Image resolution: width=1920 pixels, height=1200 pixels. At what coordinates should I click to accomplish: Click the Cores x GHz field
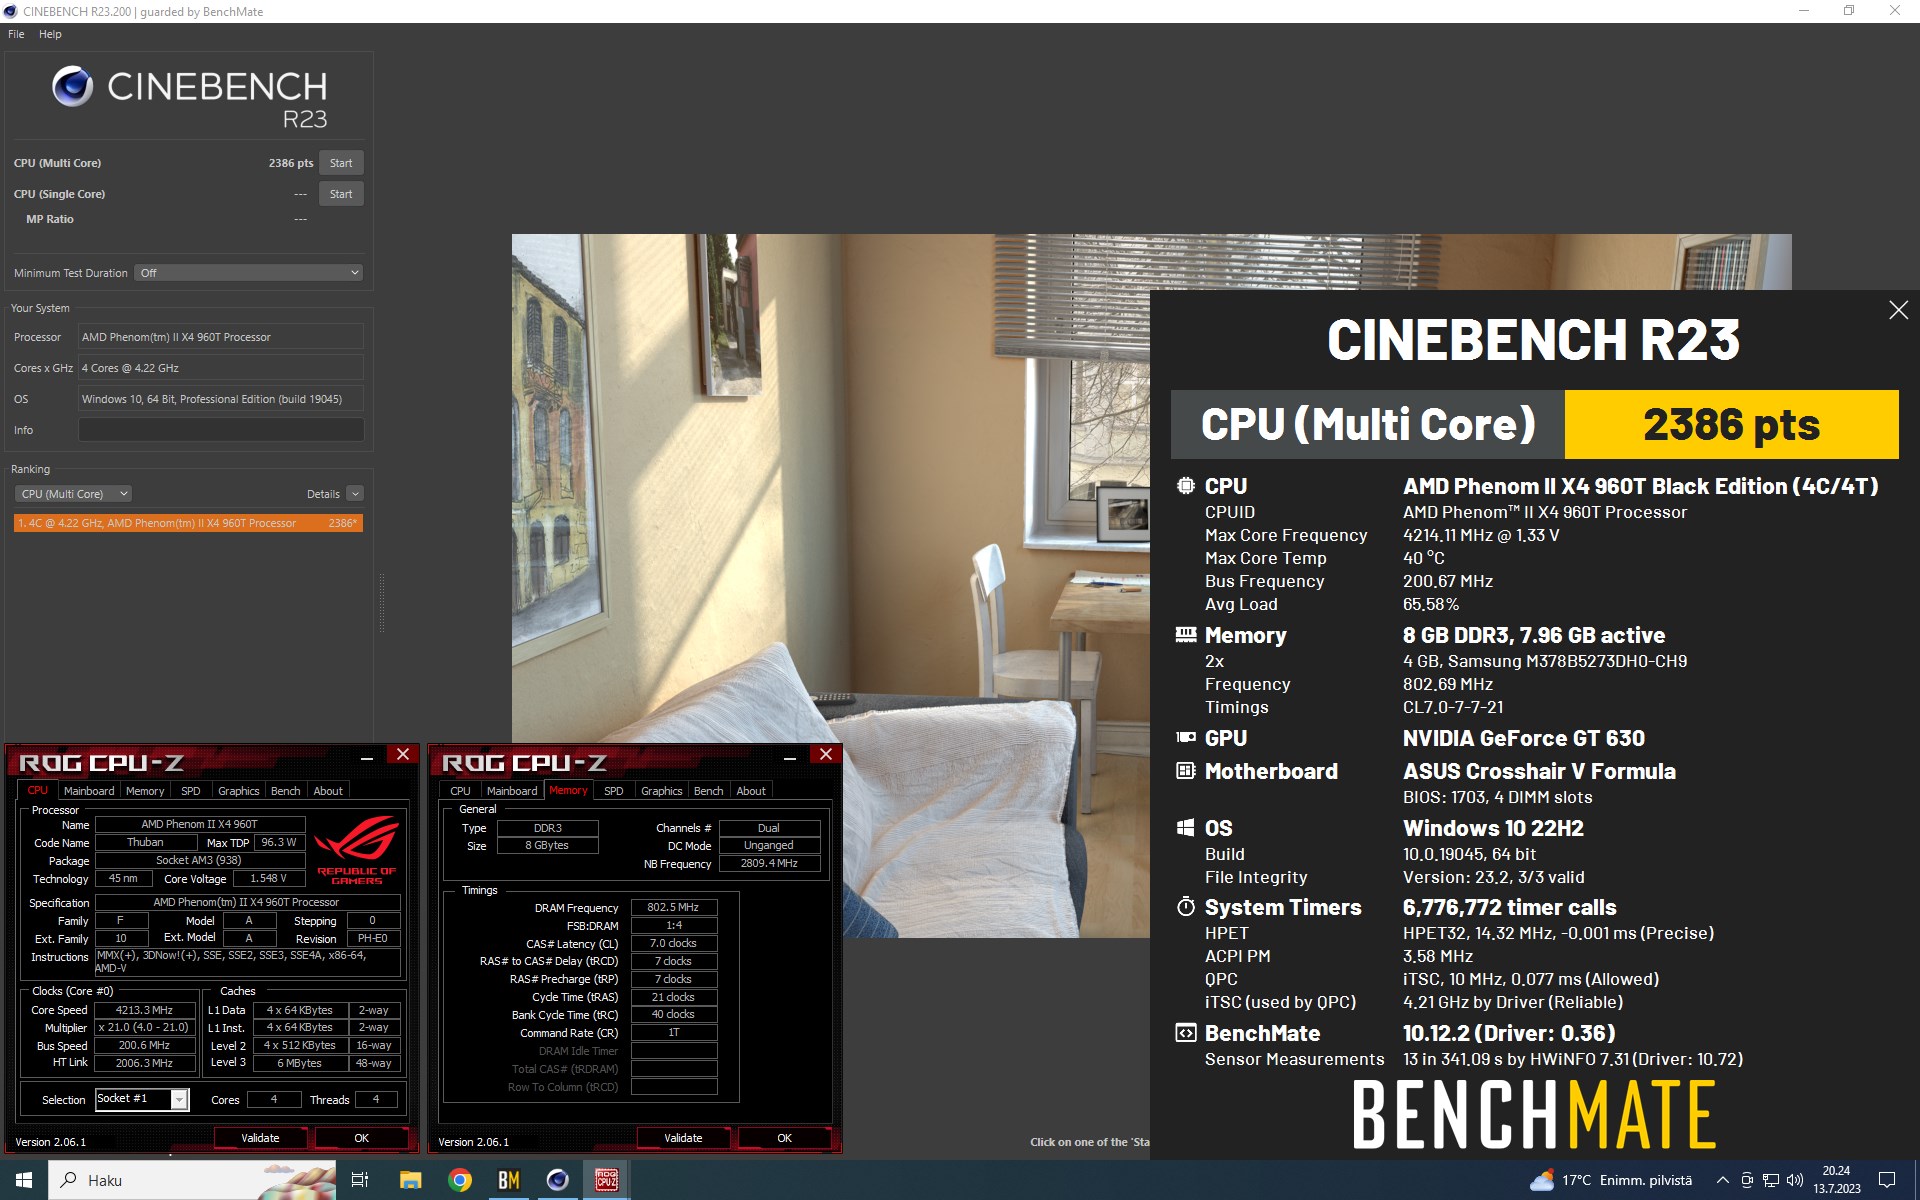pos(221,368)
